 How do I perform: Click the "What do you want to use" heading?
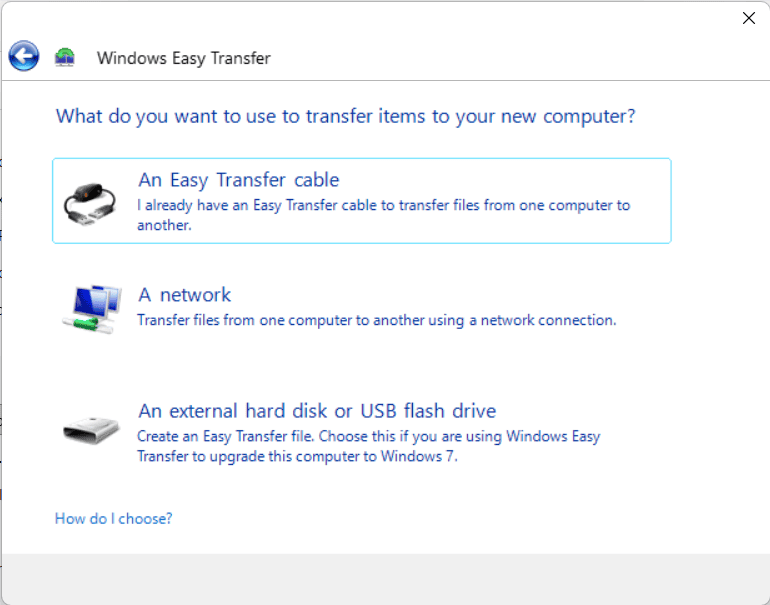coord(345,116)
